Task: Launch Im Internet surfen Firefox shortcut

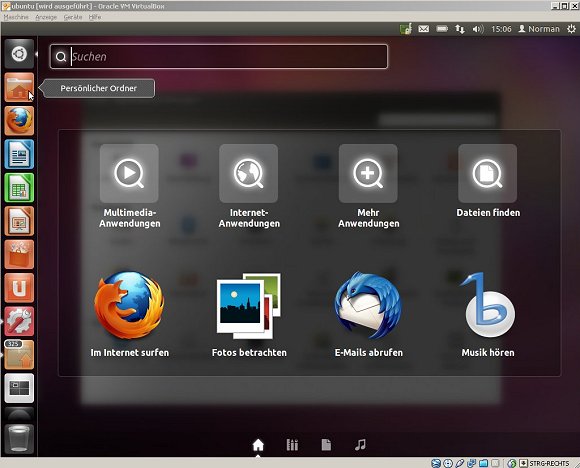Action: [x=129, y=314]
